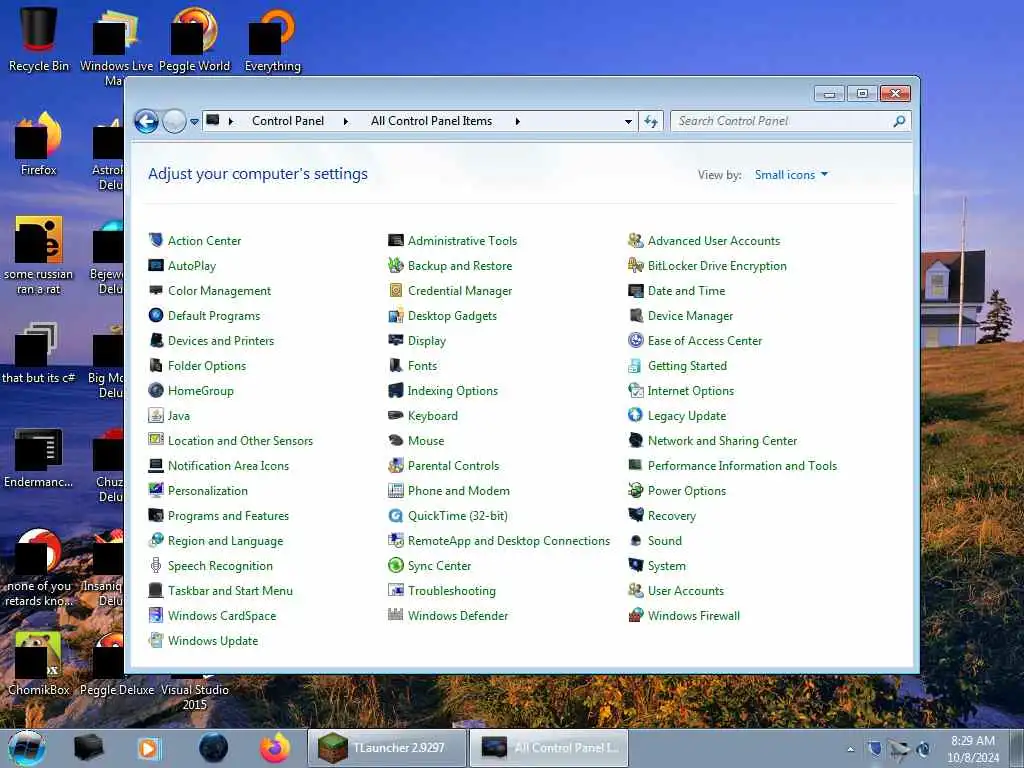The height and width of the screenshot is (768, 1024).
Task: Open Folder Options link
Action: coord(207,365)
